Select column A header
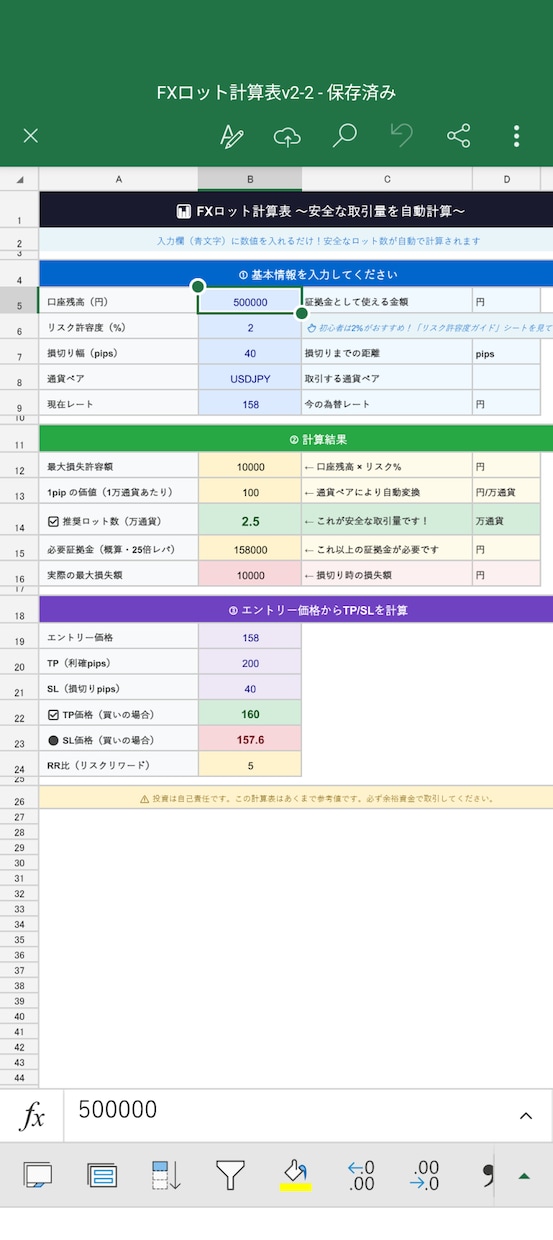The height and width of the screenshot is (1240, 553). pos(118,179)
